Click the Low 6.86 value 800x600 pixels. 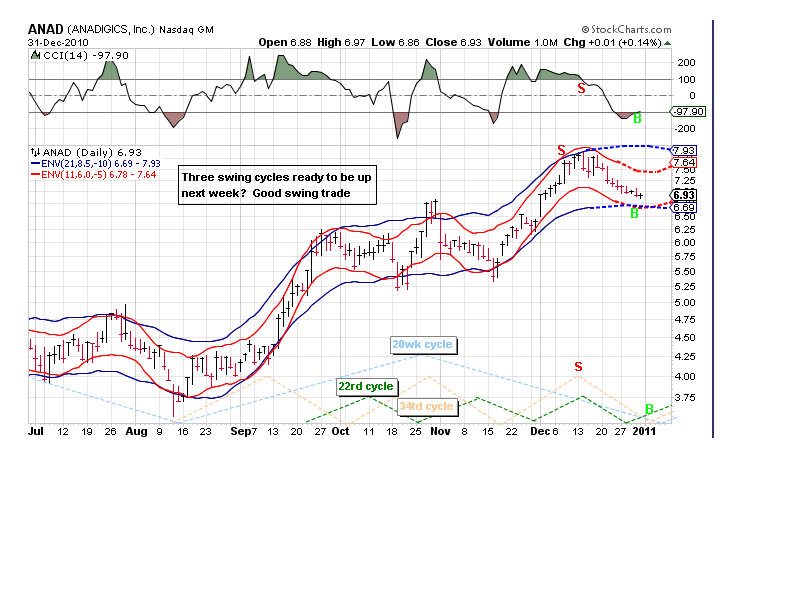tap(395, 42)
